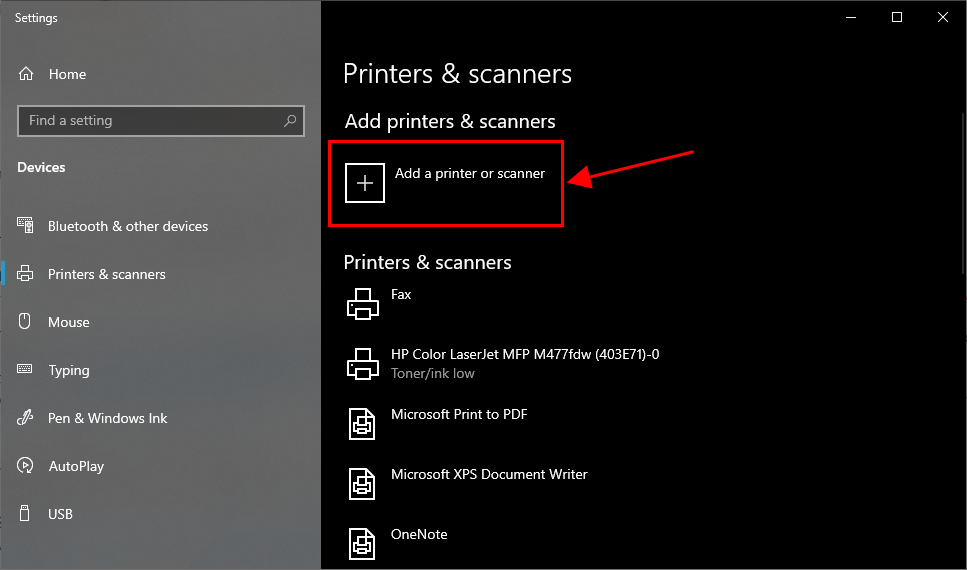This screenshot has height=570, width=967.
Task: Click the Microsoft Print to PDF icon
Action: [x=362, y=423]
